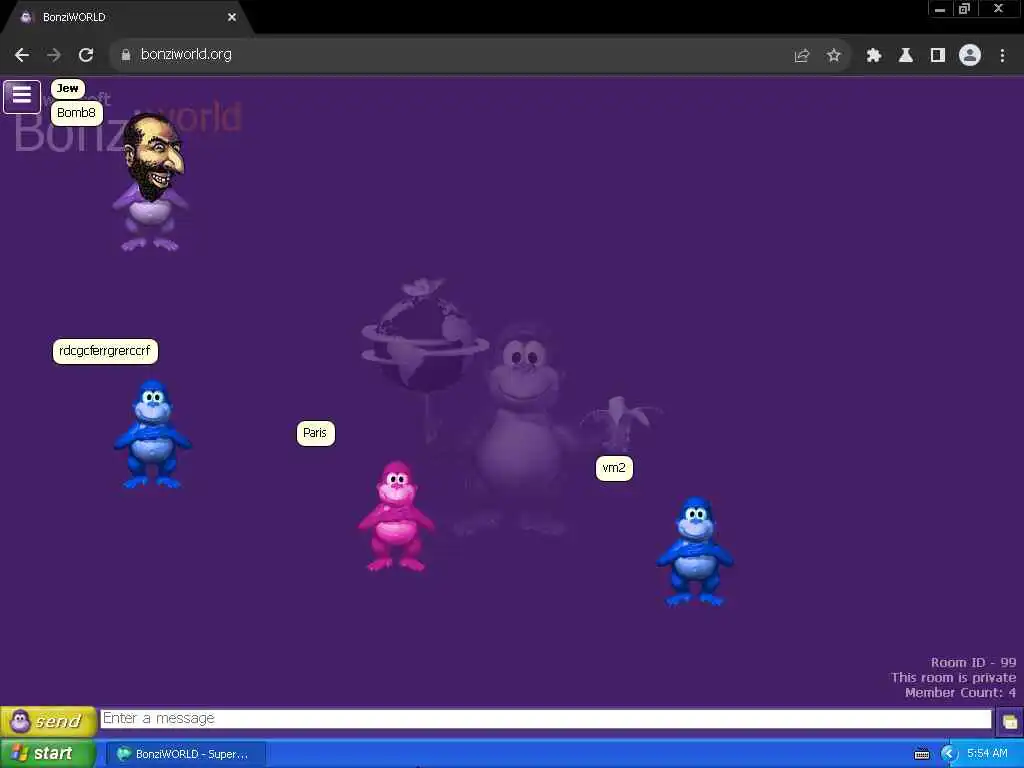
Task: Go back with the browser back arrow
Action: point(22,55)
